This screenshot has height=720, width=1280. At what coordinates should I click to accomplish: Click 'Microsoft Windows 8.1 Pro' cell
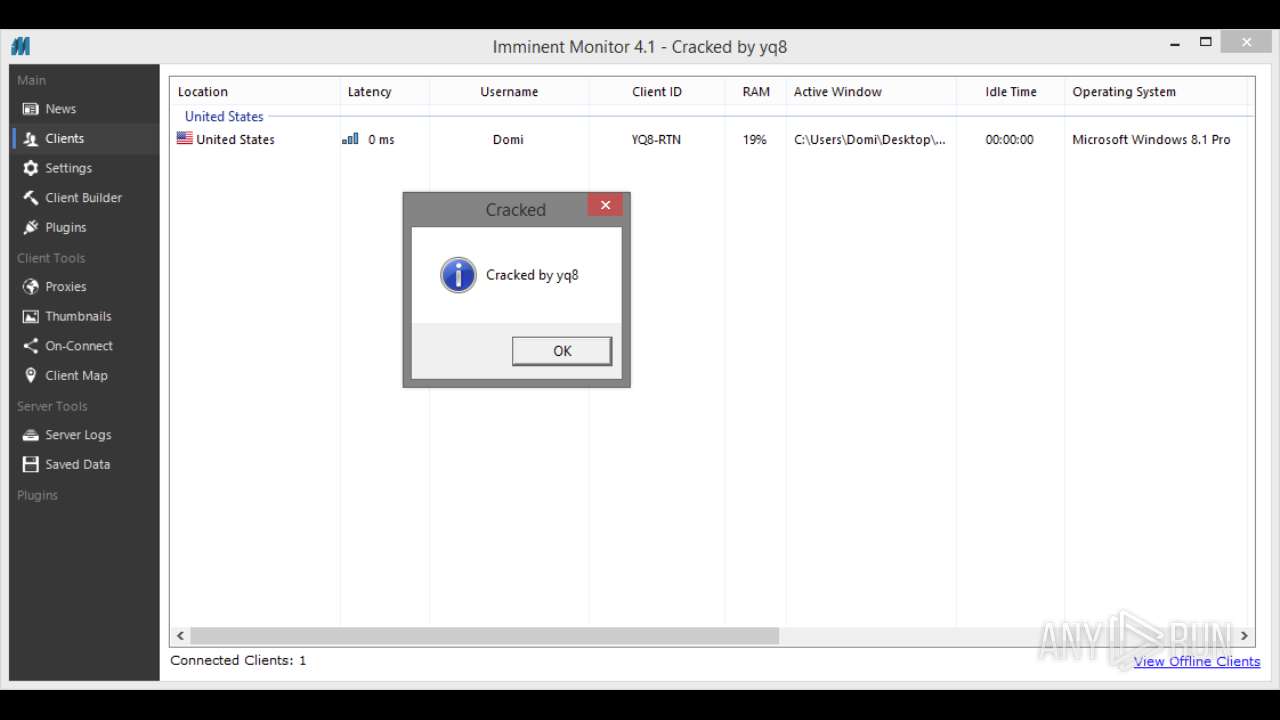coord(1151,139)
